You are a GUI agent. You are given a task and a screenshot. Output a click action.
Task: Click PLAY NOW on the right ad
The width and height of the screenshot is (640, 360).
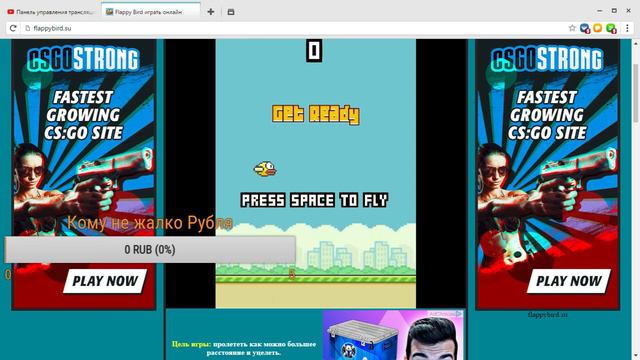(569, 281)
